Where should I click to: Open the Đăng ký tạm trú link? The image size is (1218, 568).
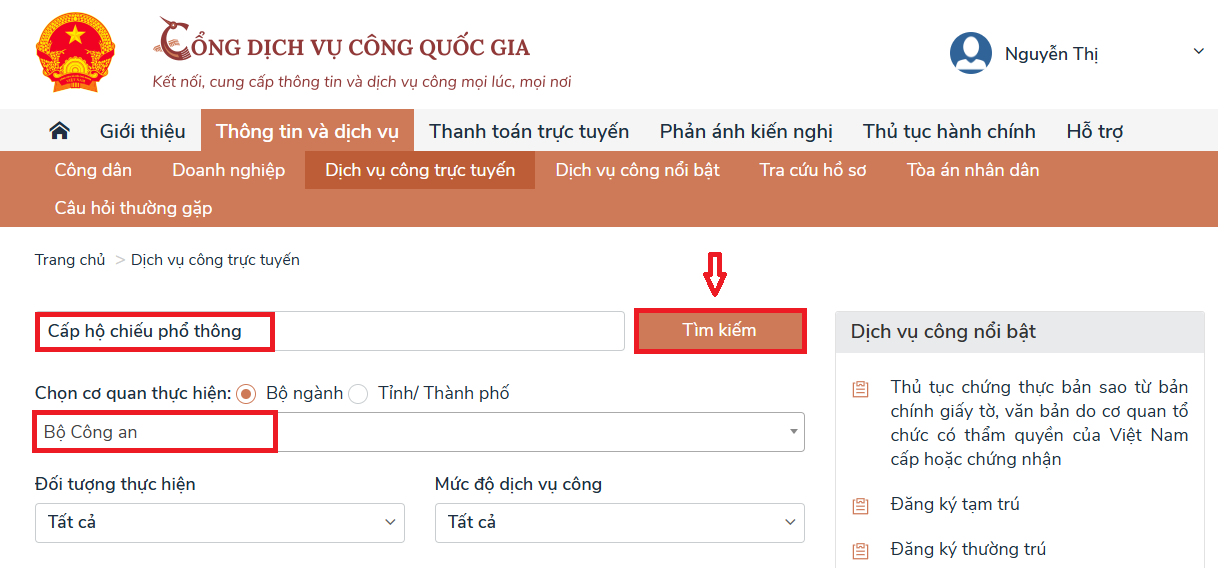click(x=955, y=505)
